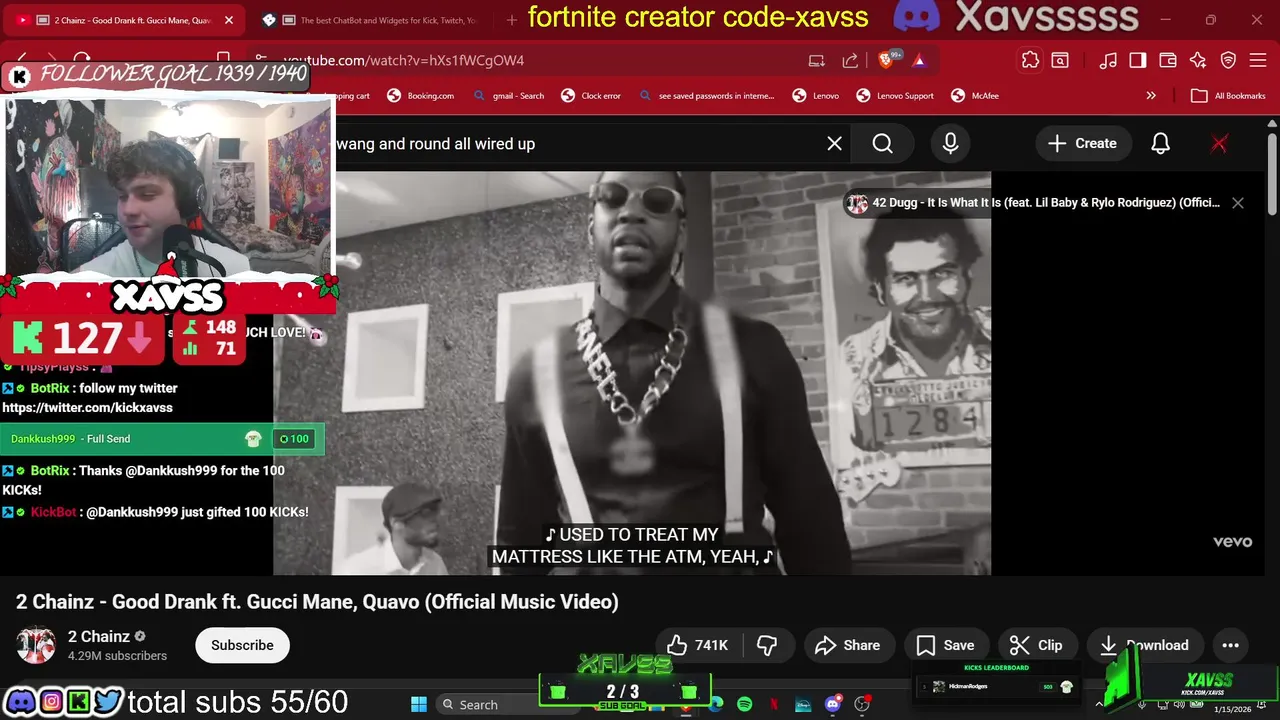Click the install app icon in address bar
Viewport: 1280px width, 720px height.
click(817, 60)
